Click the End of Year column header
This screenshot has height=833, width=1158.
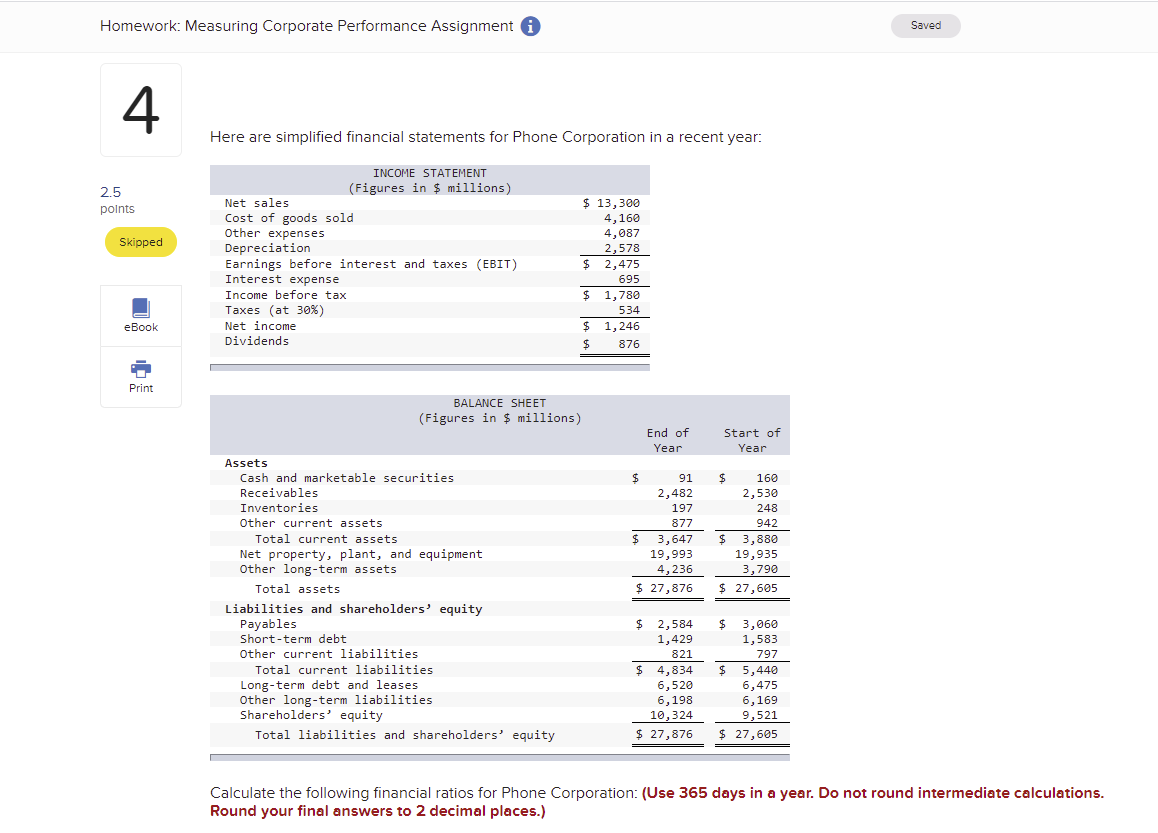coord(667,440)
